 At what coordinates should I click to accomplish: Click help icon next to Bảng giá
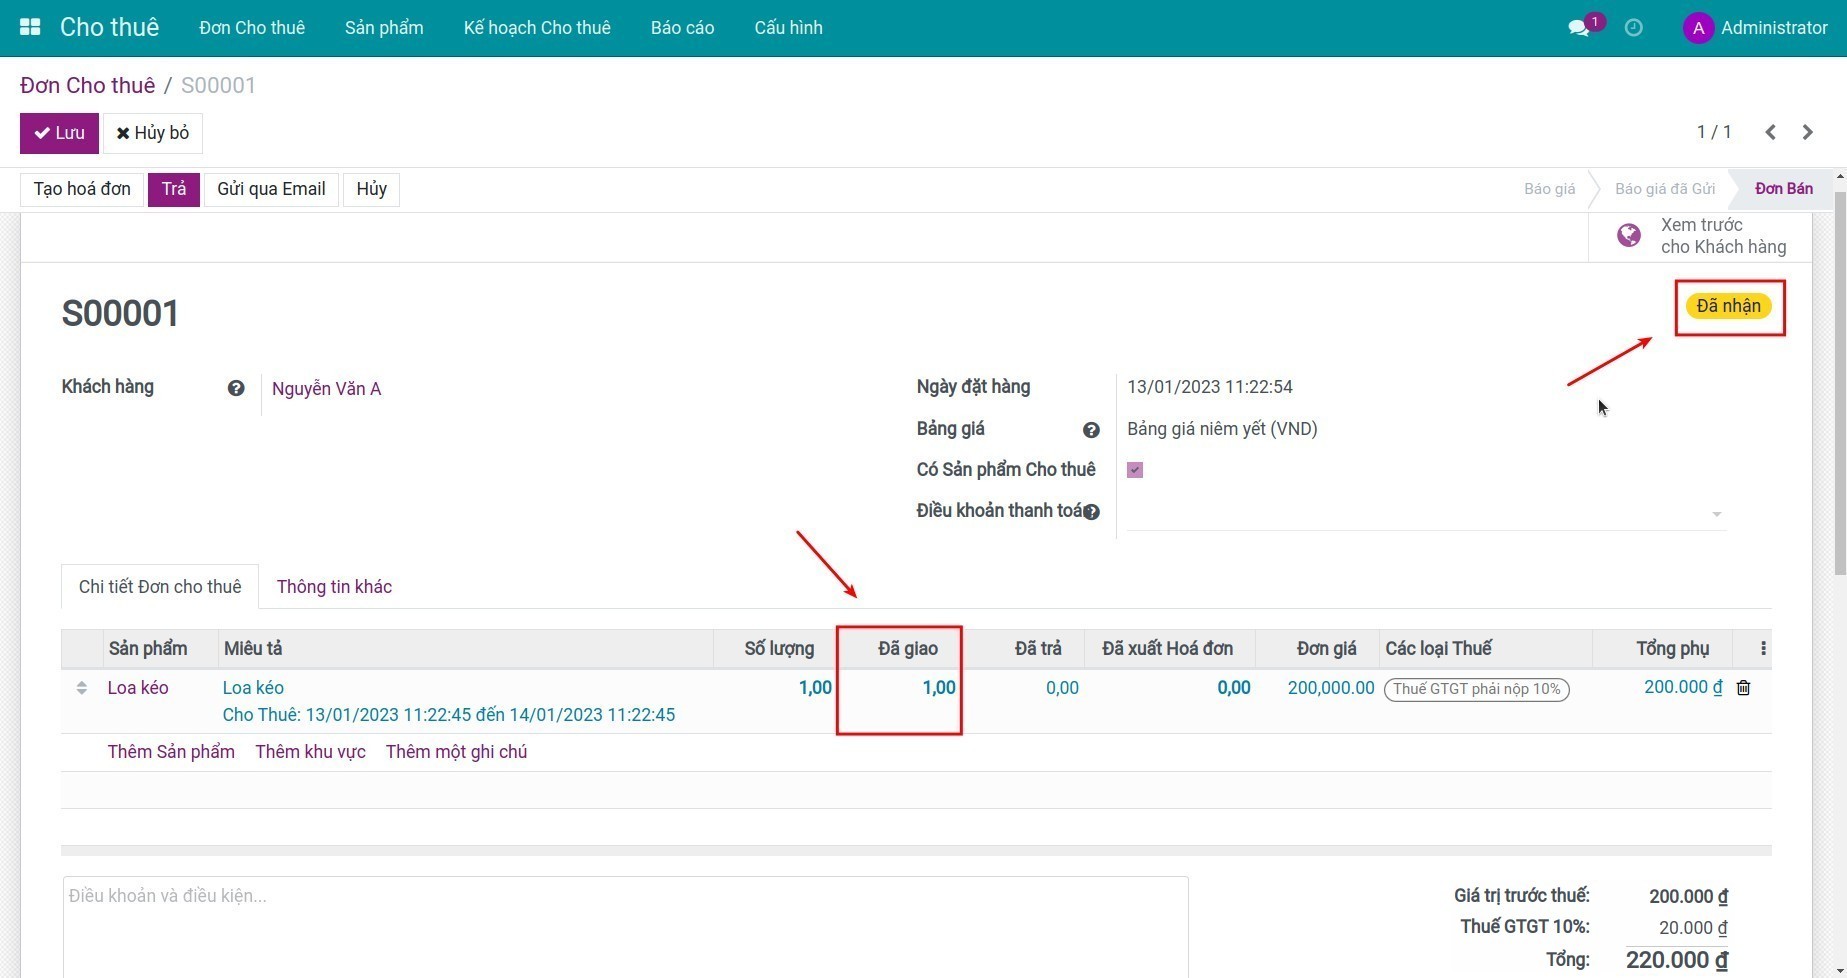coord(1091,430)
